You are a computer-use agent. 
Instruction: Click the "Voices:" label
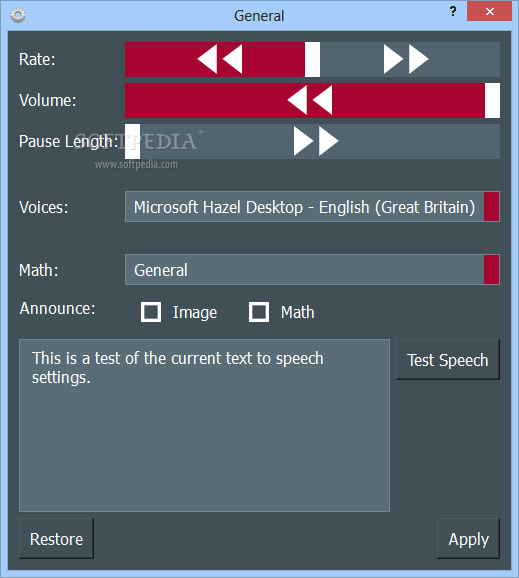pos(43,207)
